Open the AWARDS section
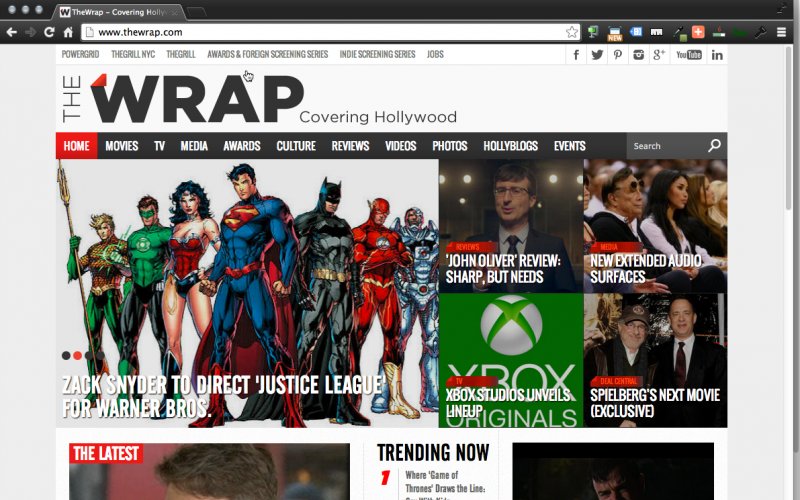This screenshot has width=800, height=500. coord(242,146)
